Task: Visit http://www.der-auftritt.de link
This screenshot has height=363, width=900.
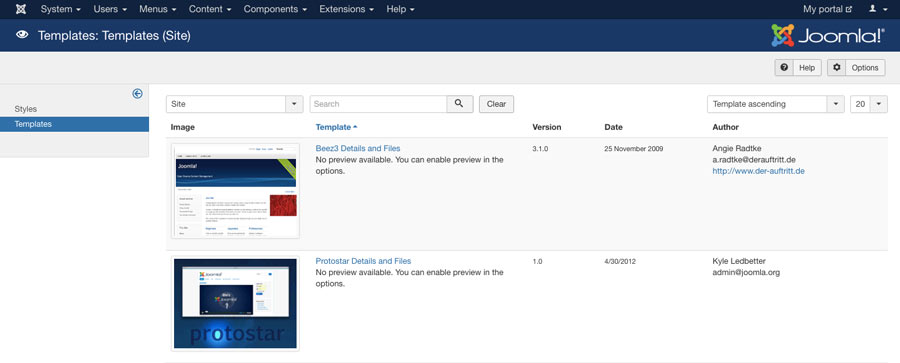Action: pyautogui.click(x=758, y=171)
